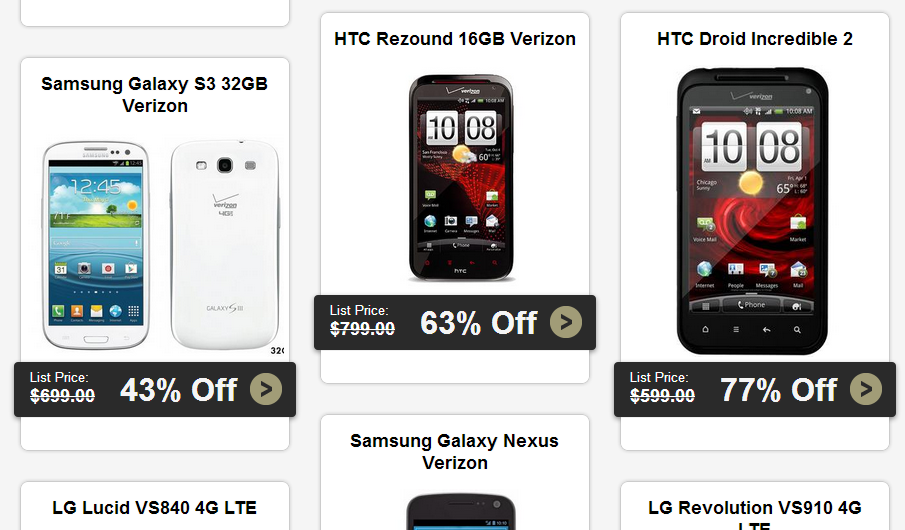Viewport: 905px width, 530px height.
Task: View HTC Droid Incredible 2 phone image
Action: pos(753,211)
